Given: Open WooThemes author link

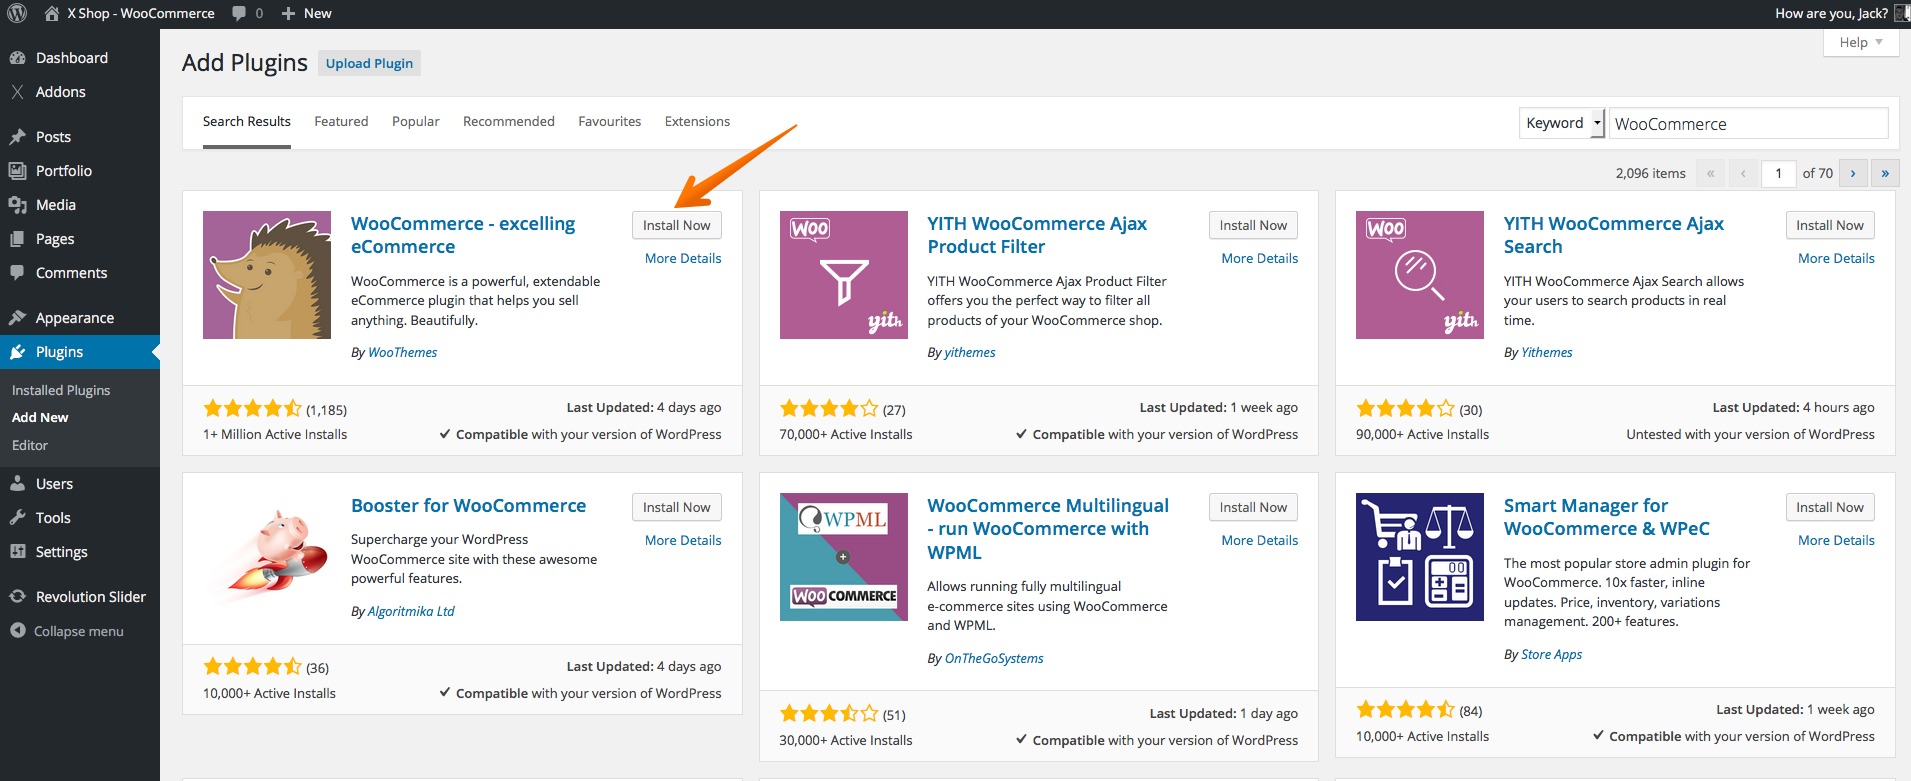Looking at the screenshot, I should [x=403, y=352].
